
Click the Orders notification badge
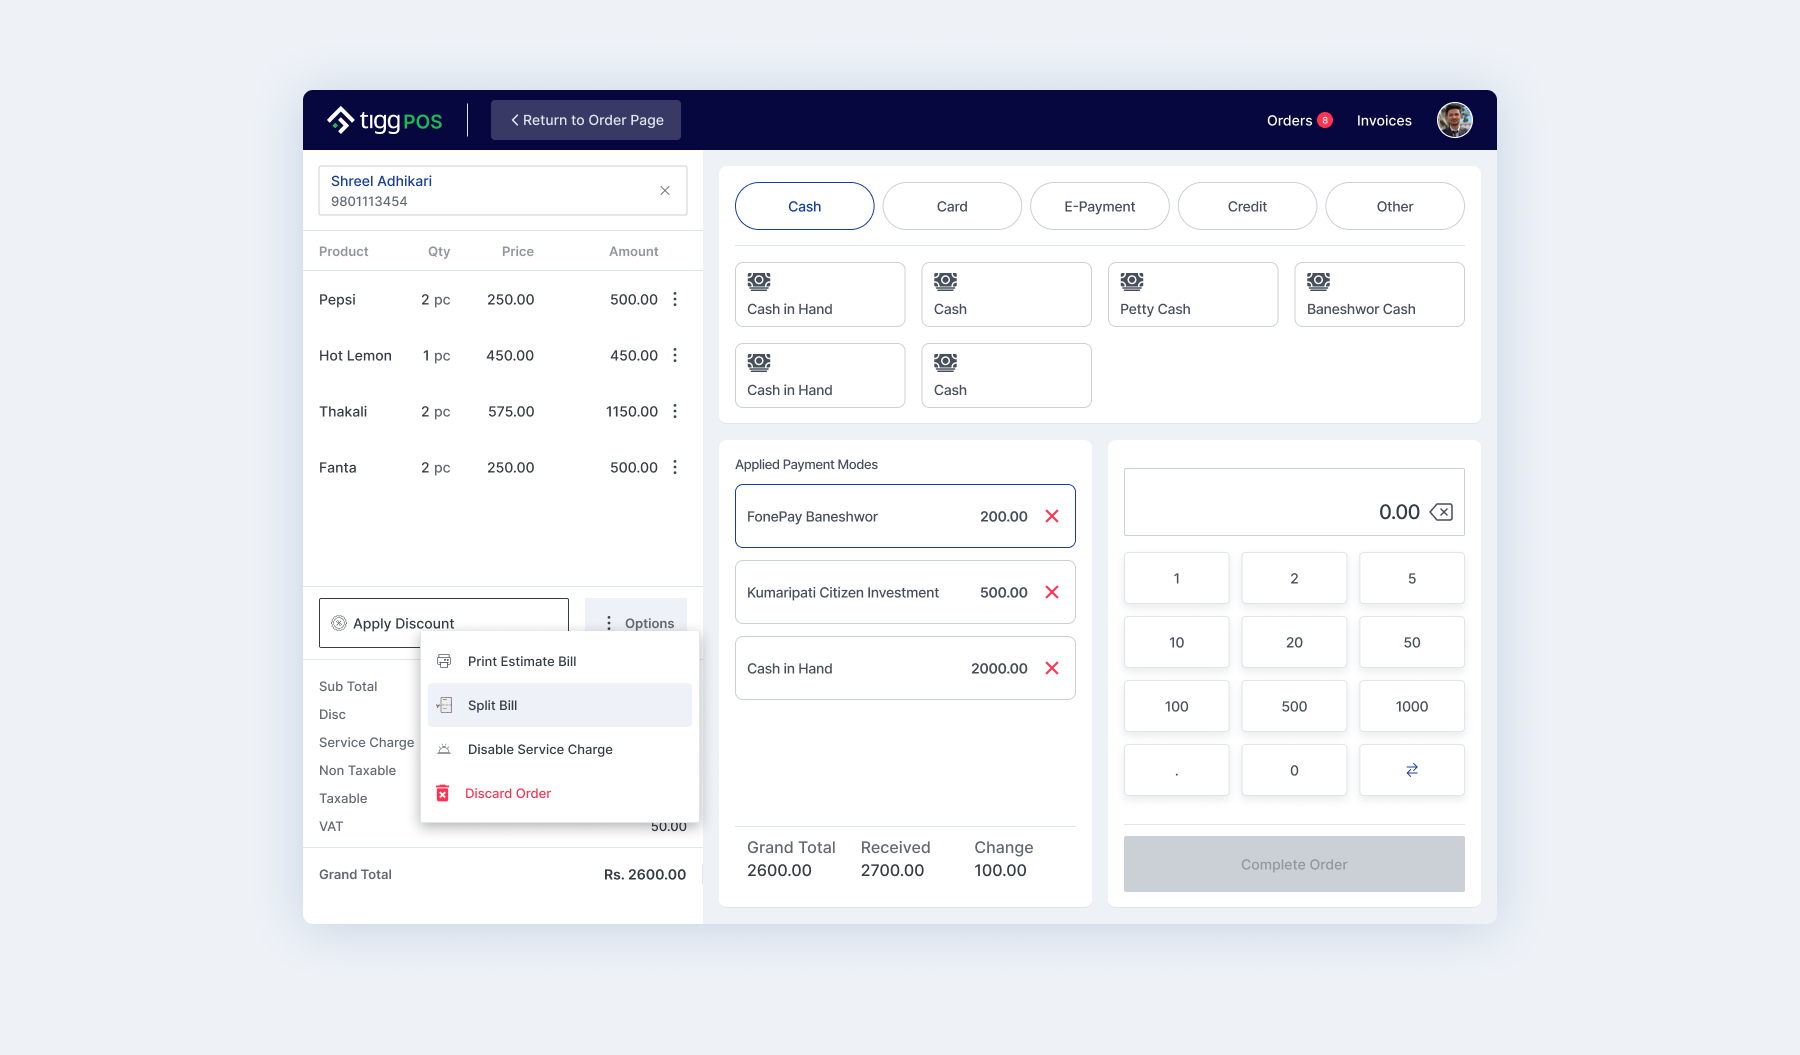click(1325, 120)
